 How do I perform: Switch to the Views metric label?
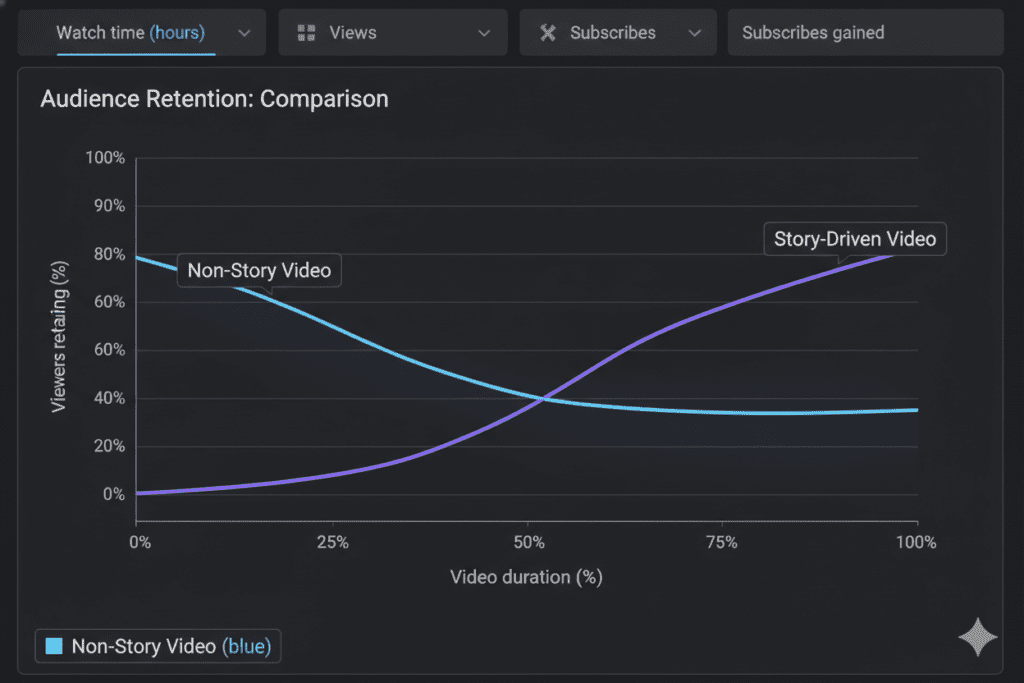352,33
